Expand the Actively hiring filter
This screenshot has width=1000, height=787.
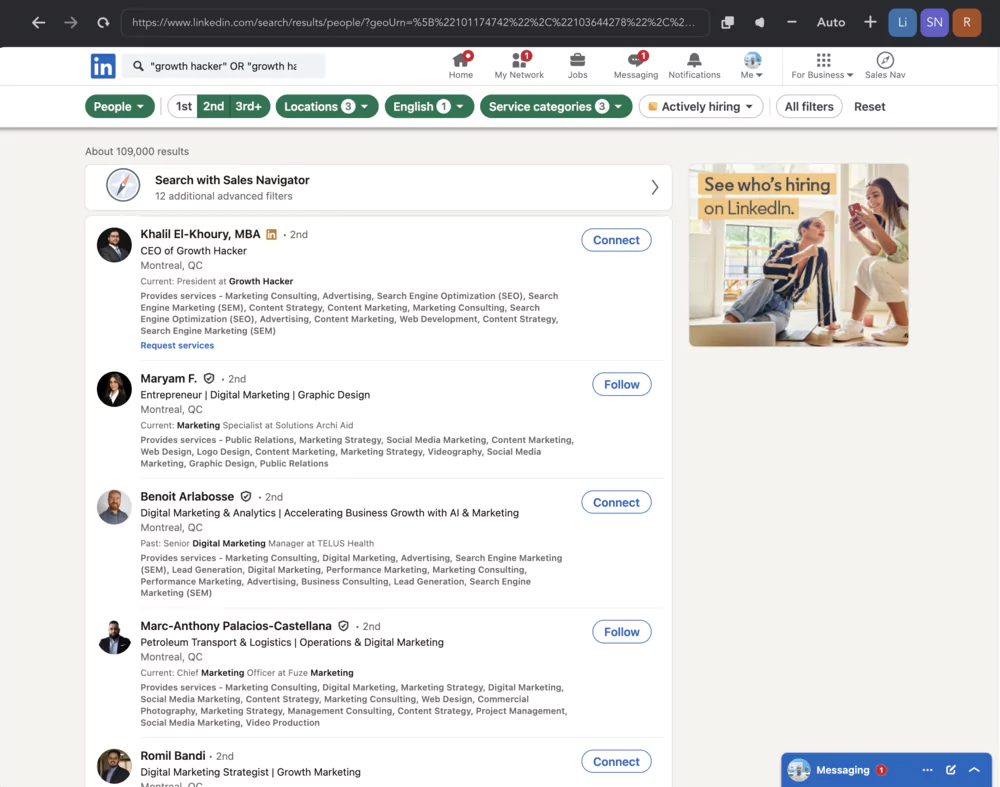pyautogui.click(x=700, y=107)
